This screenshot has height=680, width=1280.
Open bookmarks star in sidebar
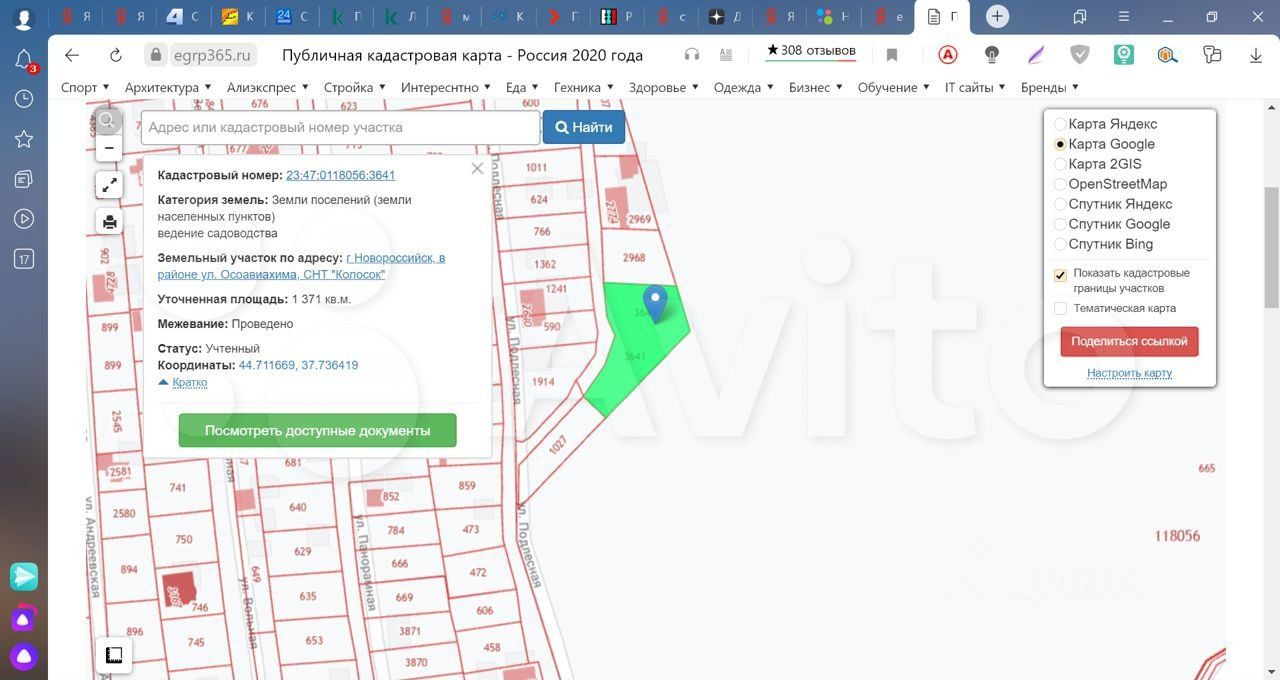24,139
